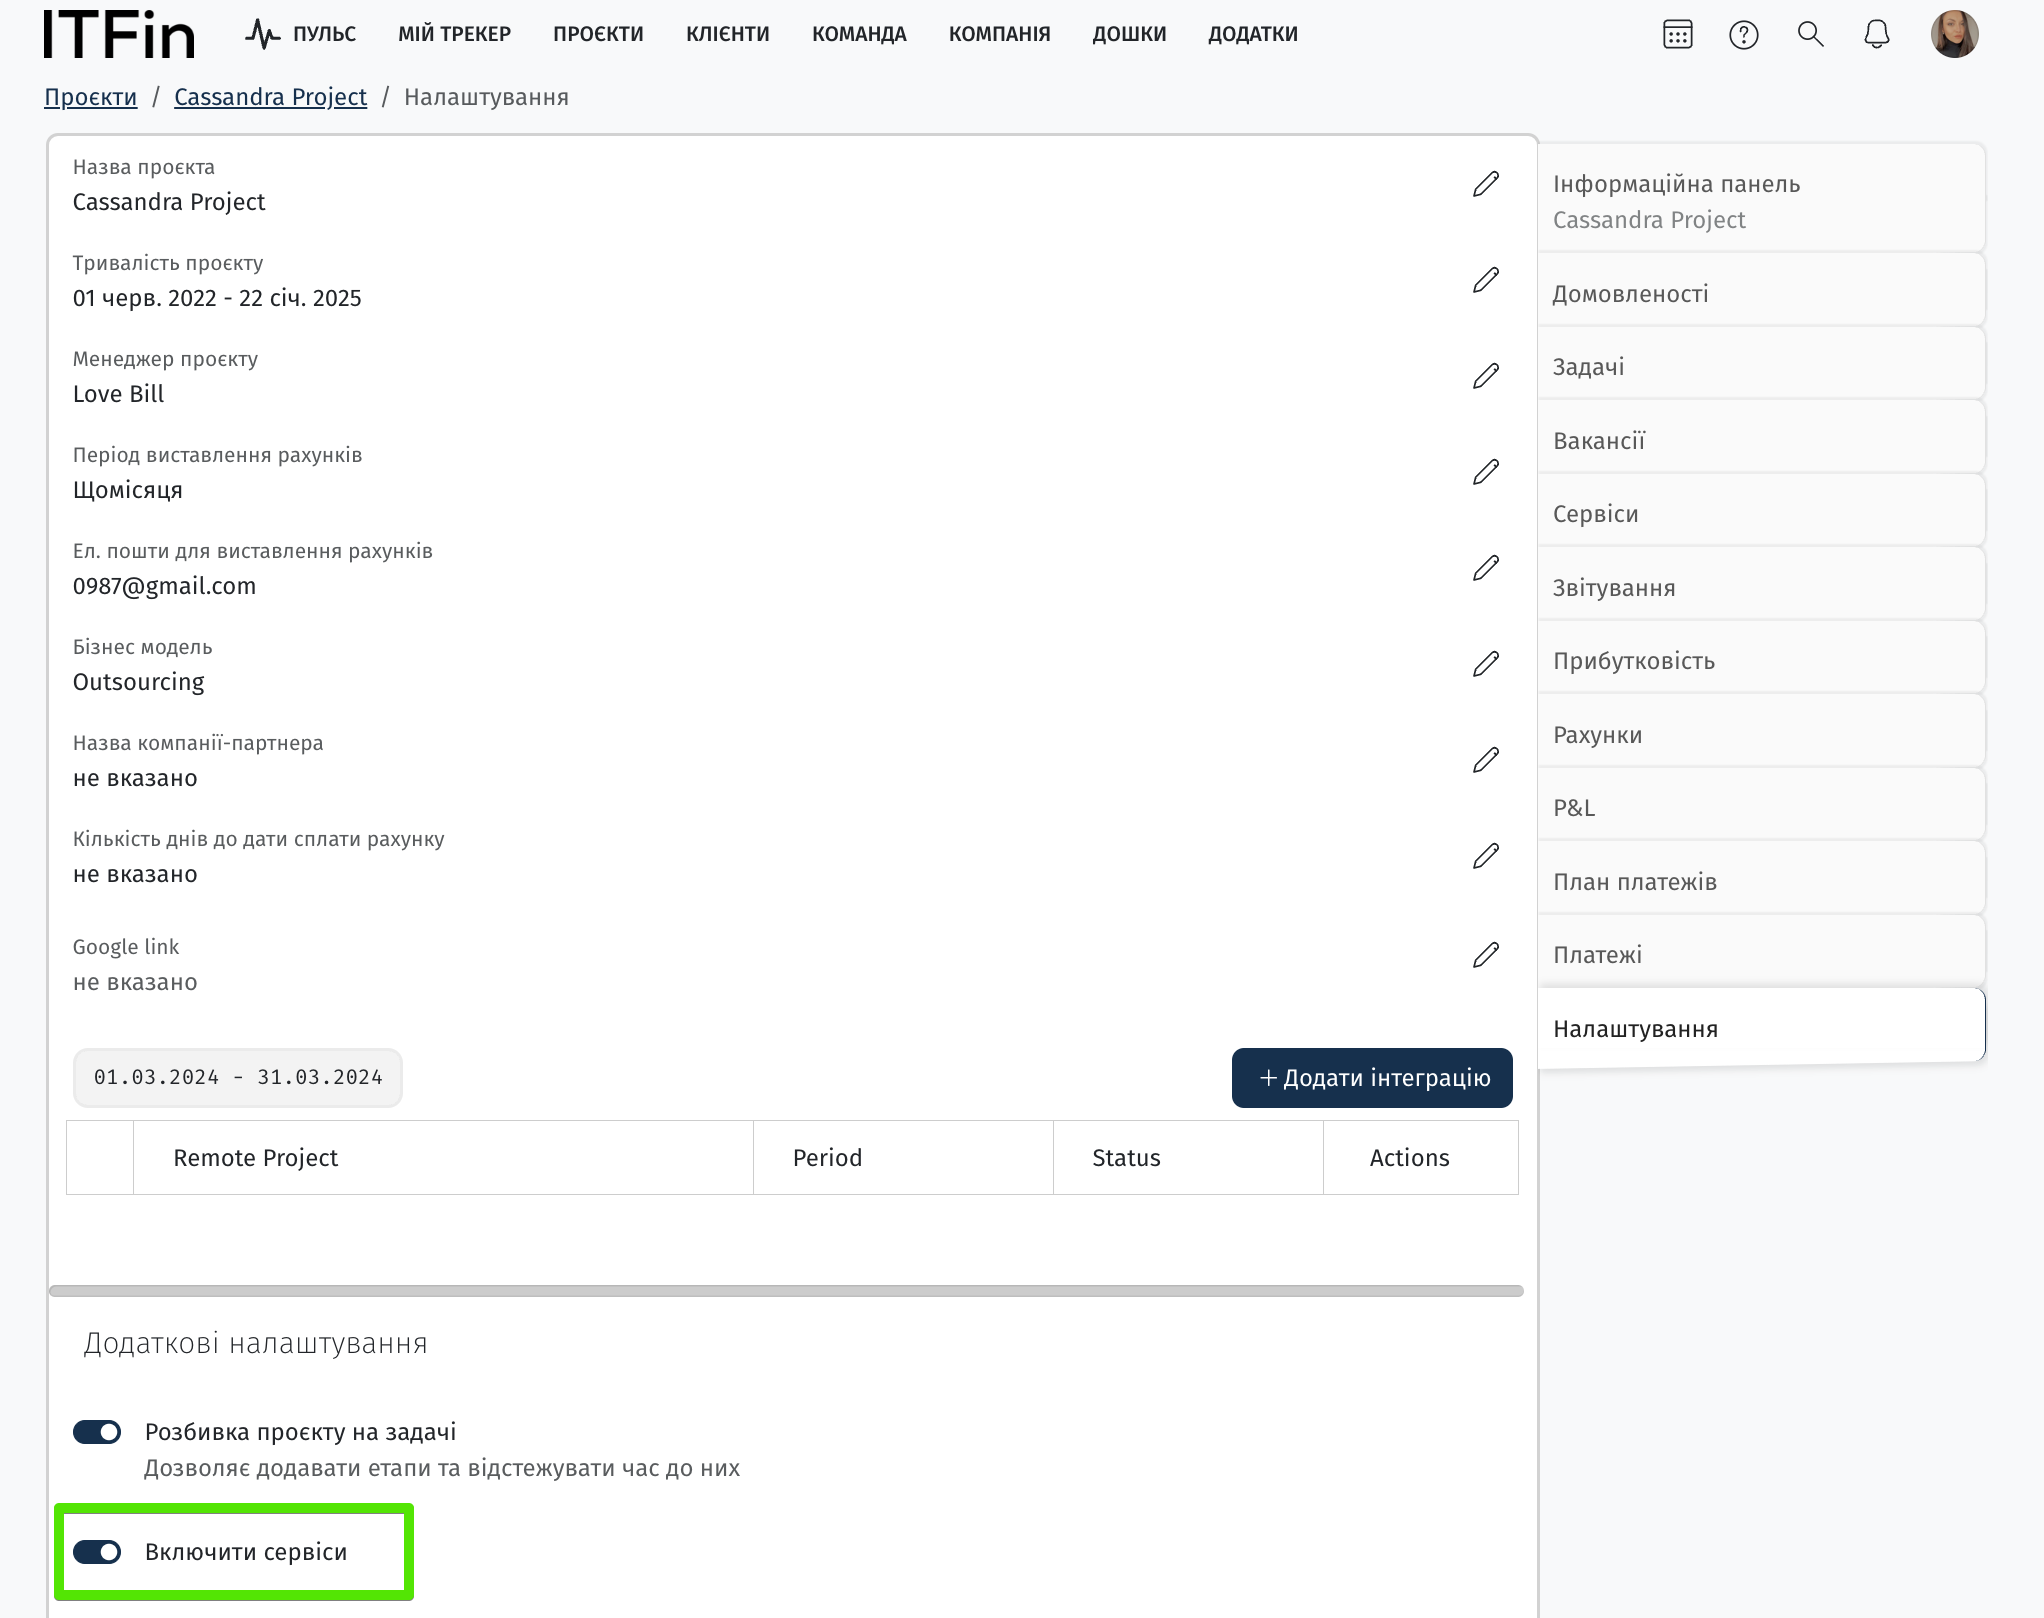Viewport: 2044px width, 1618px height.
Task: Open Інформаційна панель sidebar tab
Action: 1761,198
